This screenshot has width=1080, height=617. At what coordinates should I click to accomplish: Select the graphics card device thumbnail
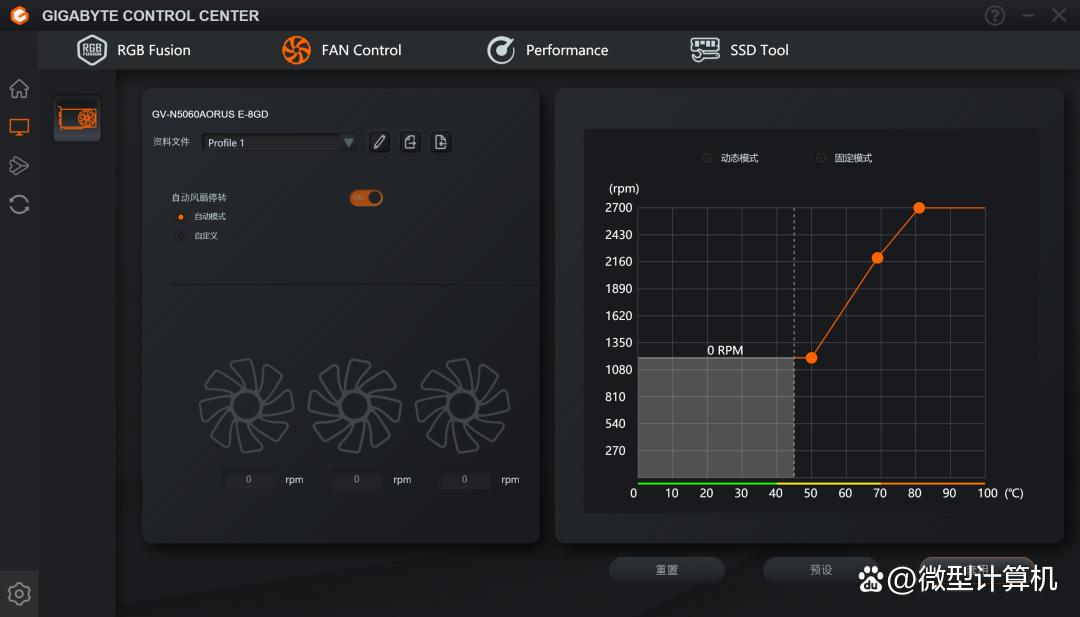(77, 118)
